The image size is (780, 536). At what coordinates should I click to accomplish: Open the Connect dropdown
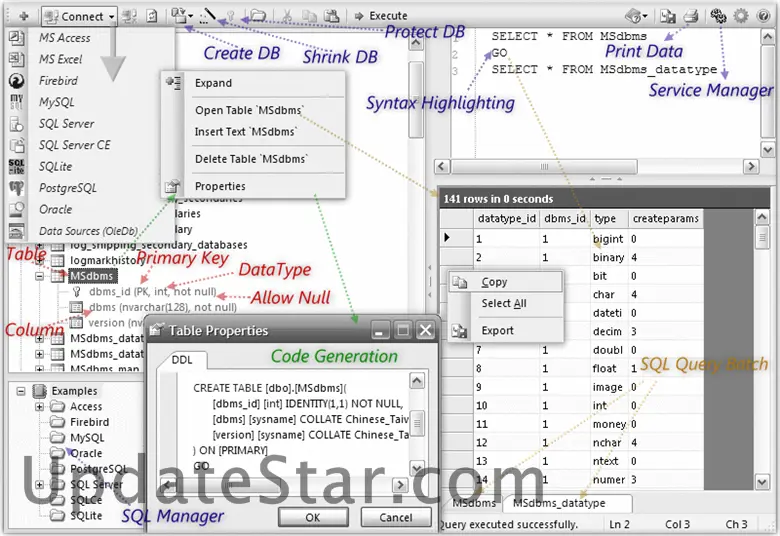80,16
